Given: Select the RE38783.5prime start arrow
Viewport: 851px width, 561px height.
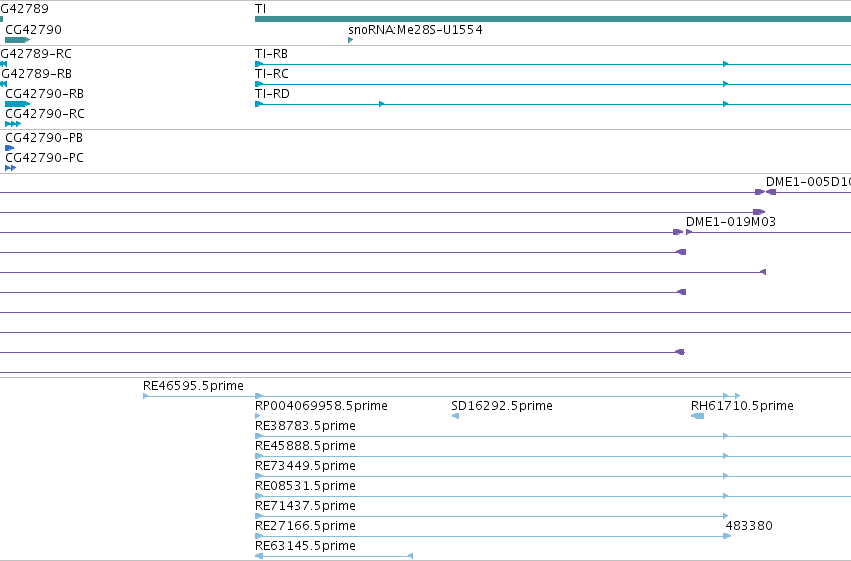Looking at the screenshot, I should (259, 436).
